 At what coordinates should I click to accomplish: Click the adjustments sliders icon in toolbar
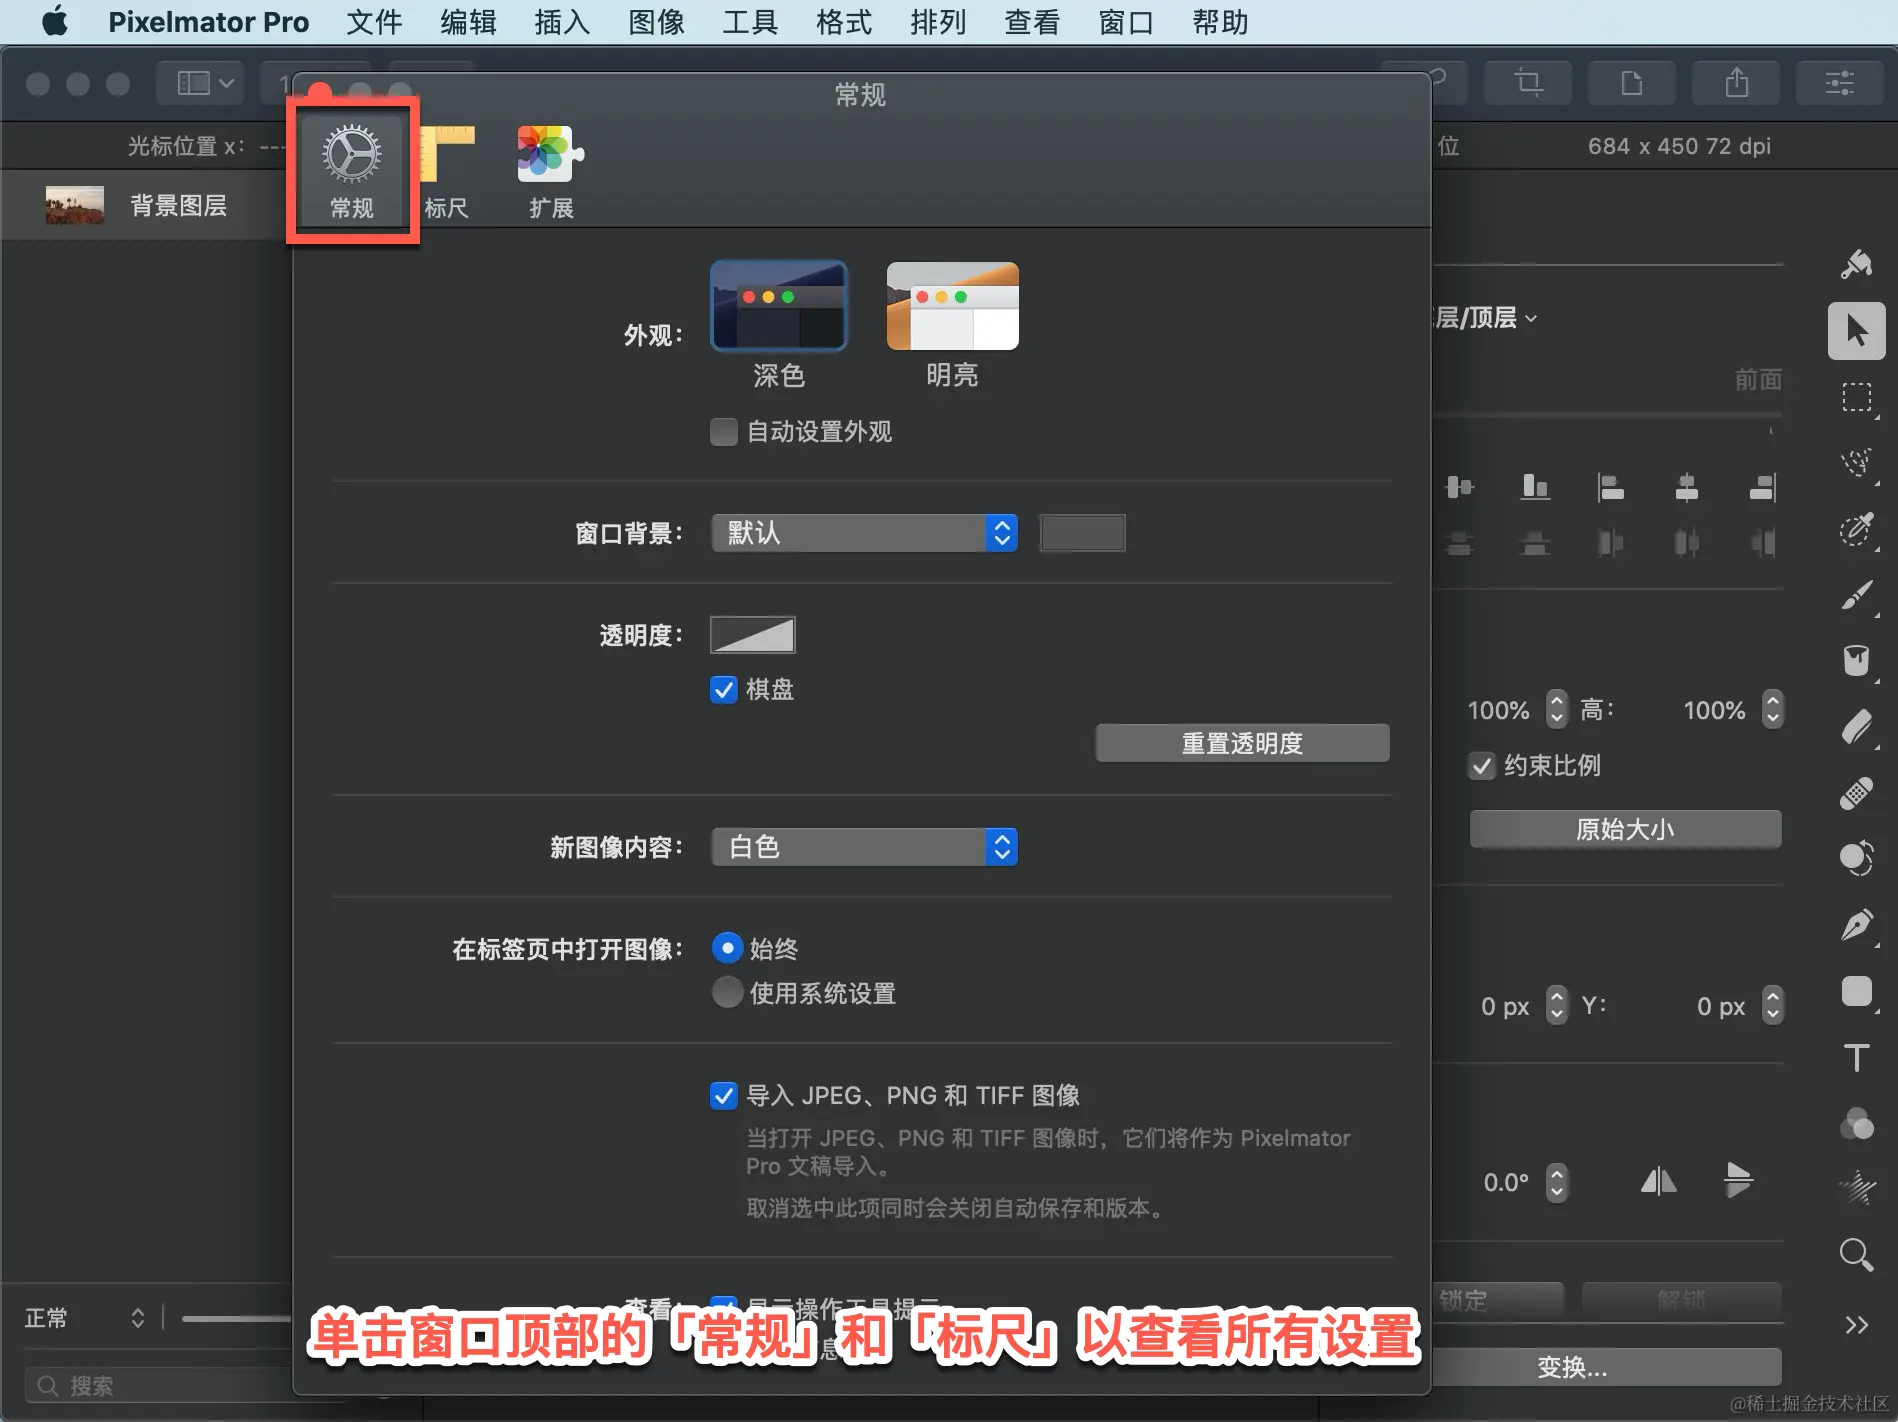coord(1840,83)
